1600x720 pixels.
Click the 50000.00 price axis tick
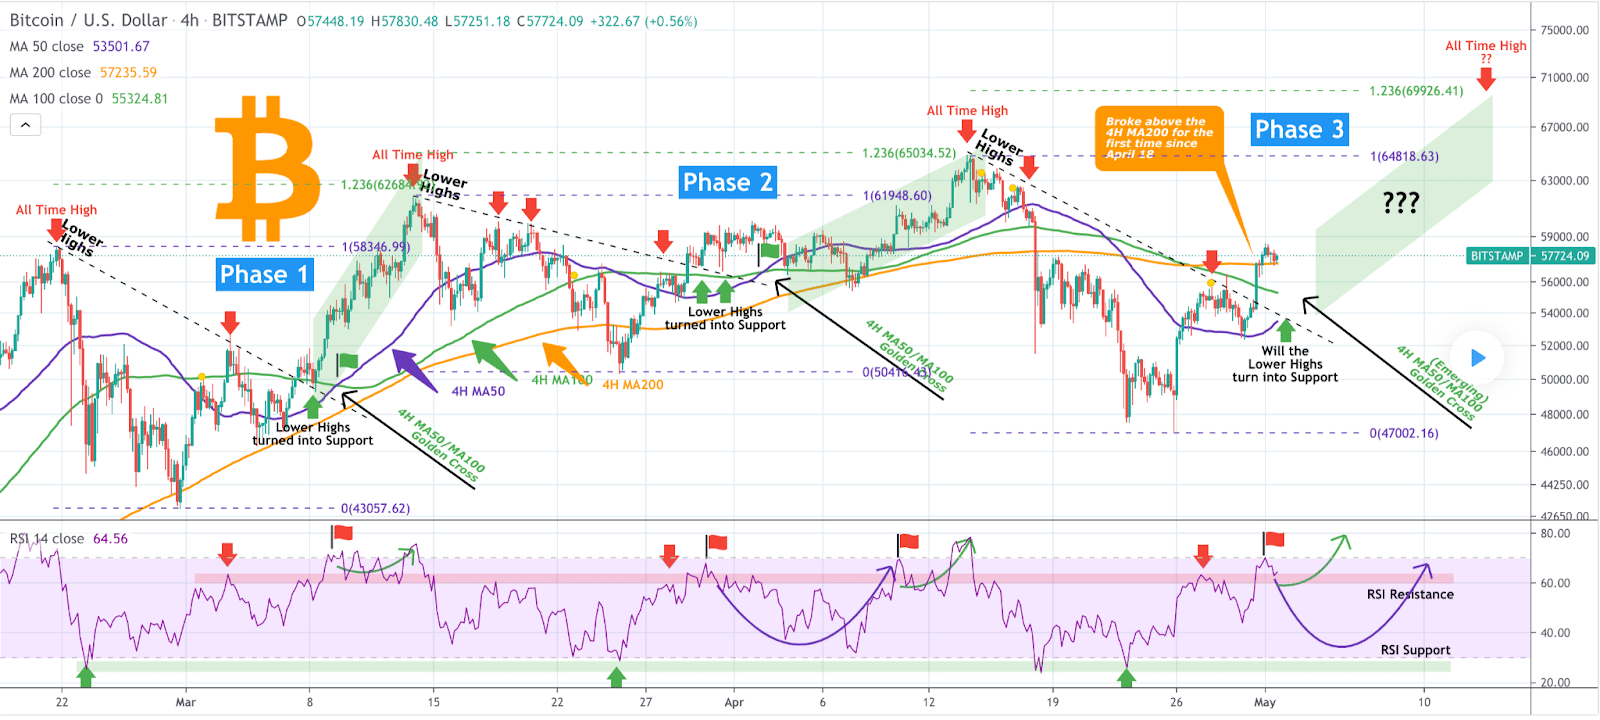pyautogui.click(x=1565, y=379)
